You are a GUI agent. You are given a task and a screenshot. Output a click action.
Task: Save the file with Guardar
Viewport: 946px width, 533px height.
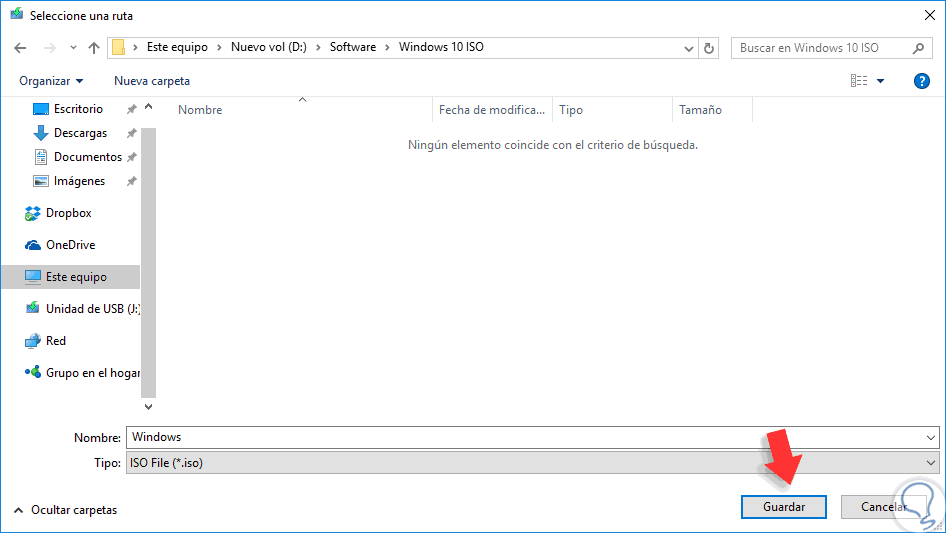(784, 507)
